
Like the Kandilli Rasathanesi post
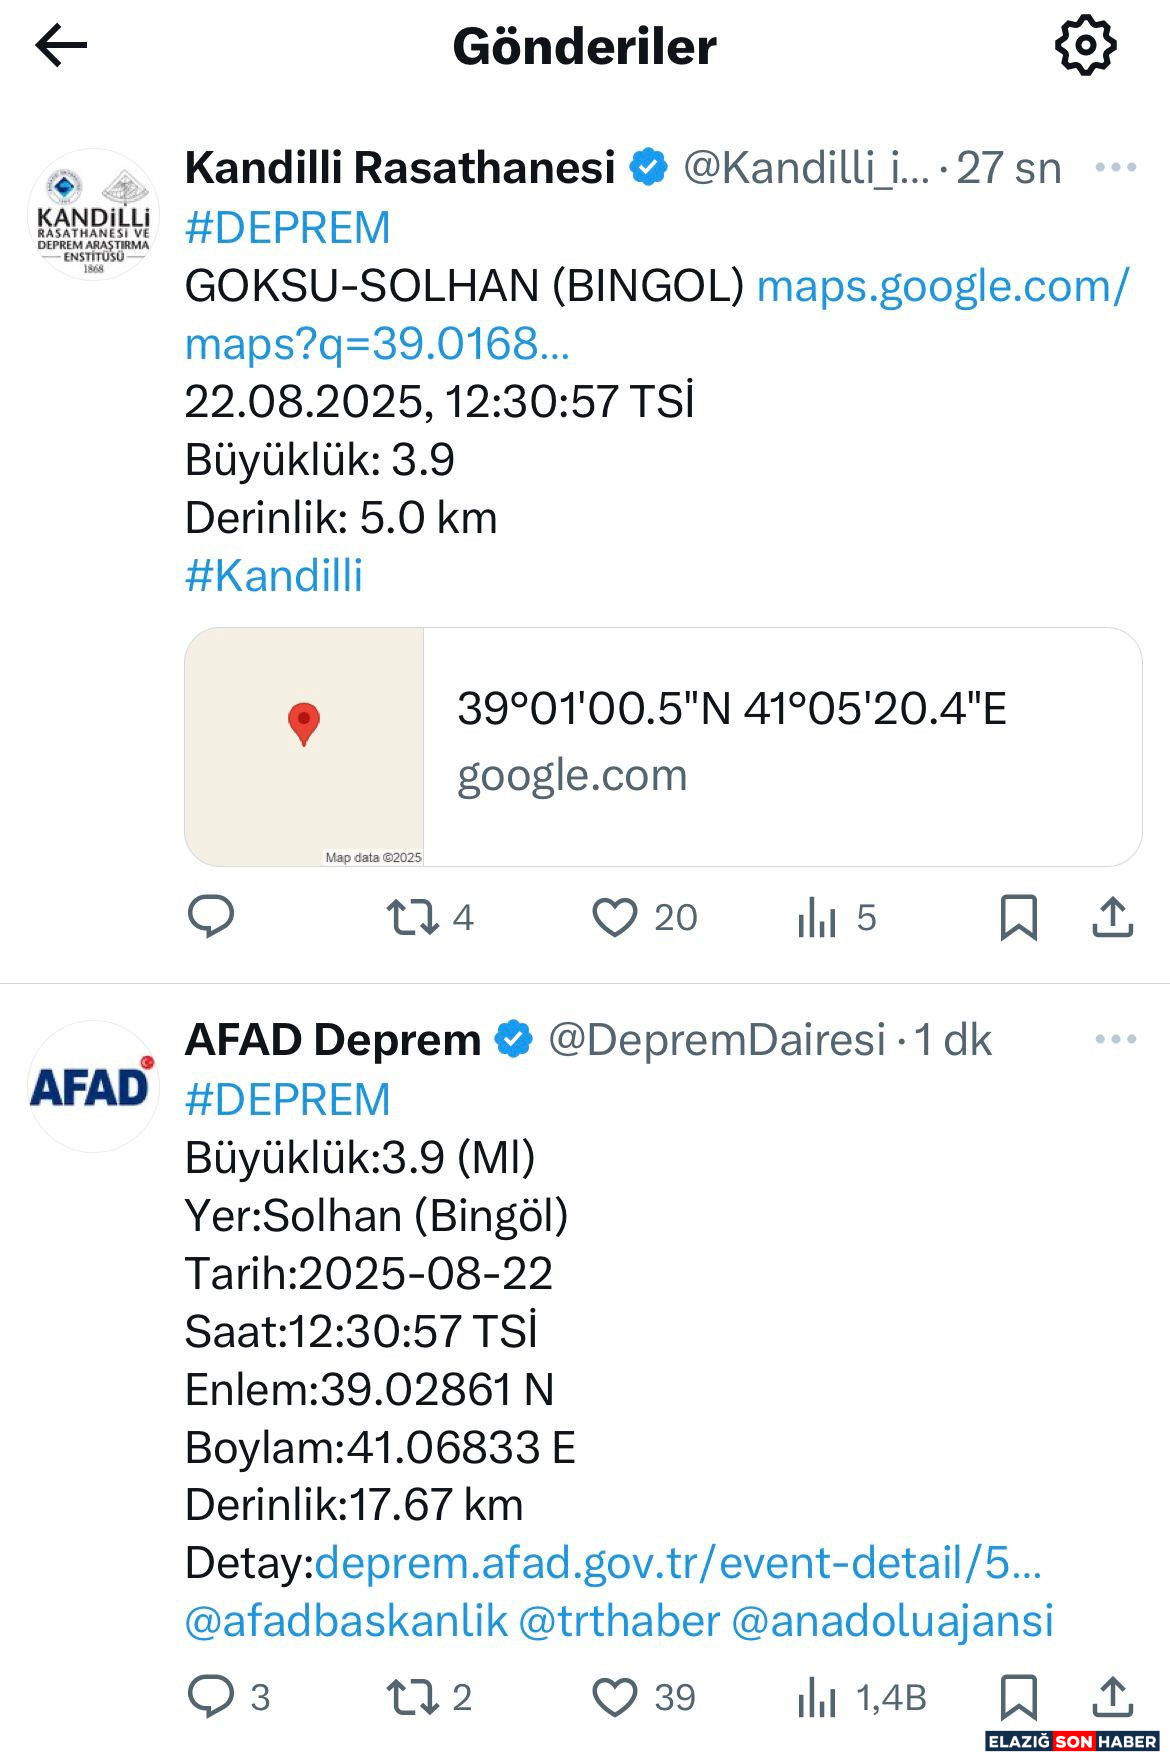click(x=615, y=916)
